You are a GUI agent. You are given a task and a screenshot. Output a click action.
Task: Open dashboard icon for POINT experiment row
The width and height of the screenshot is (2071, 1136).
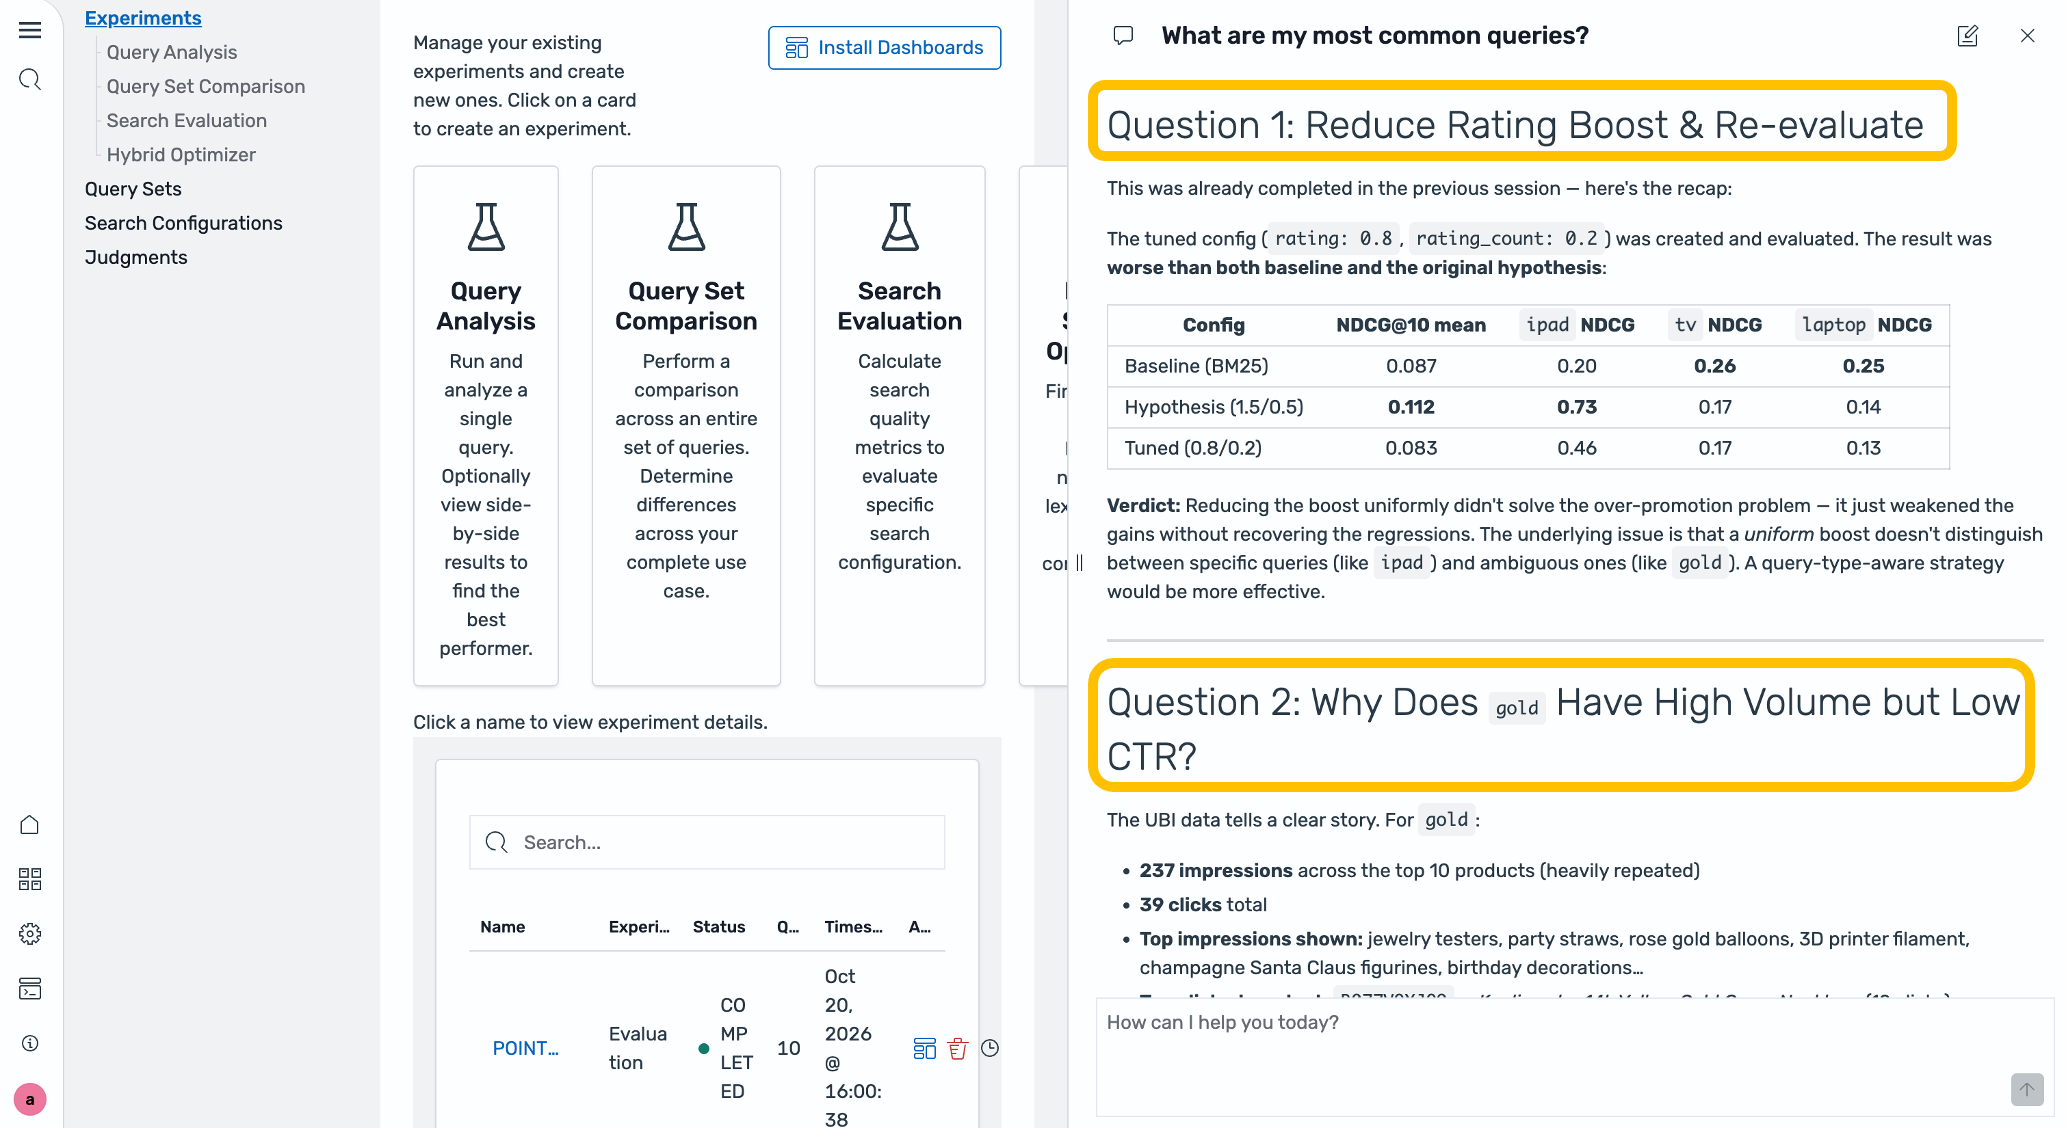pos(925,1048)
